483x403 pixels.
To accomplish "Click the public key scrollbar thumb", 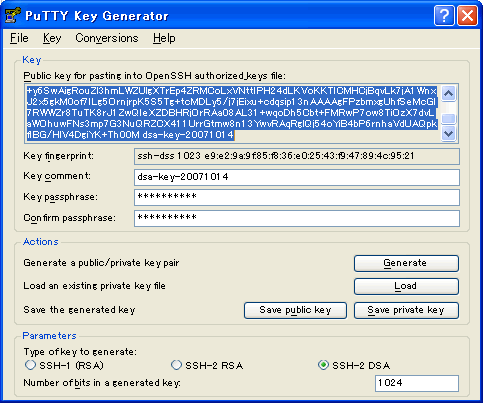I will (x=449, y=119).
